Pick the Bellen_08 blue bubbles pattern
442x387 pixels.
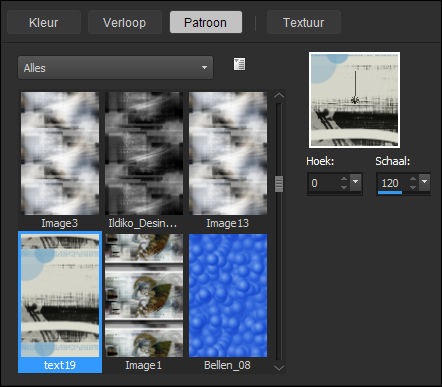[228, 295]
